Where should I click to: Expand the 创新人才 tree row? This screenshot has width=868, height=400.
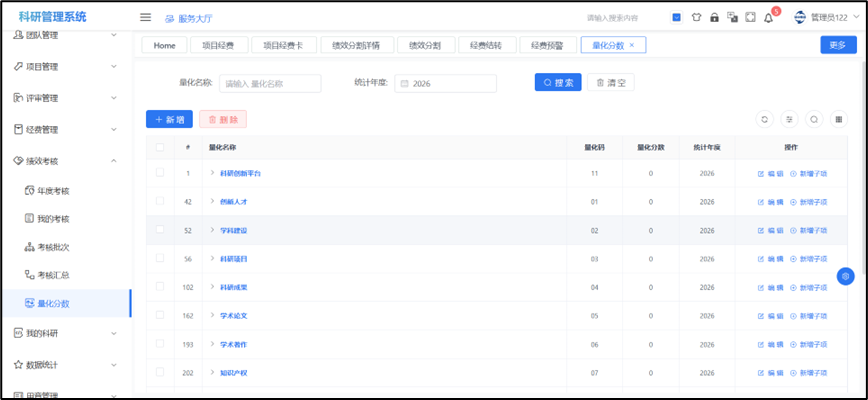pyautogui.click(x=213, y=201)
